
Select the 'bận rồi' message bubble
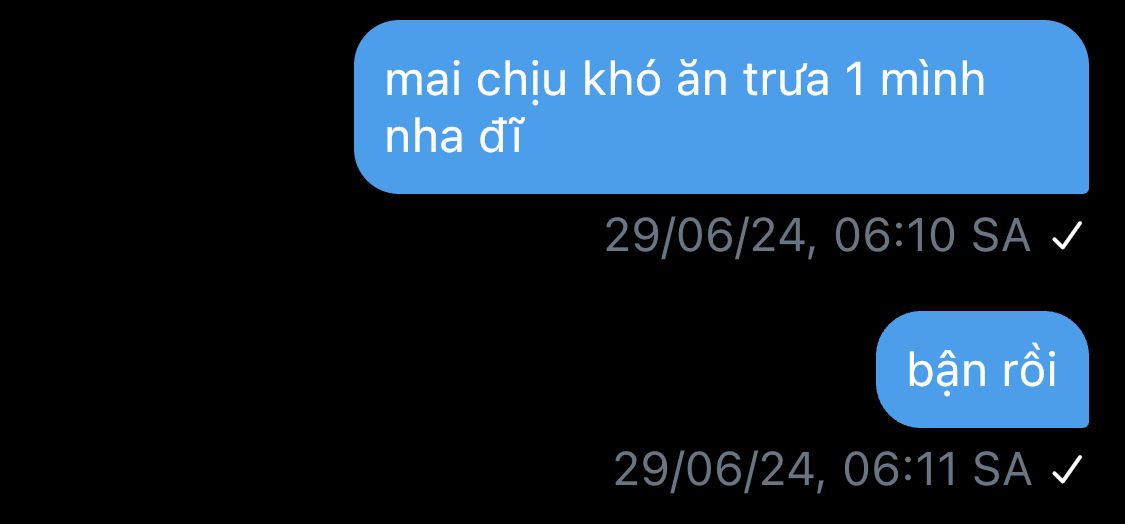tap(982, 370)
